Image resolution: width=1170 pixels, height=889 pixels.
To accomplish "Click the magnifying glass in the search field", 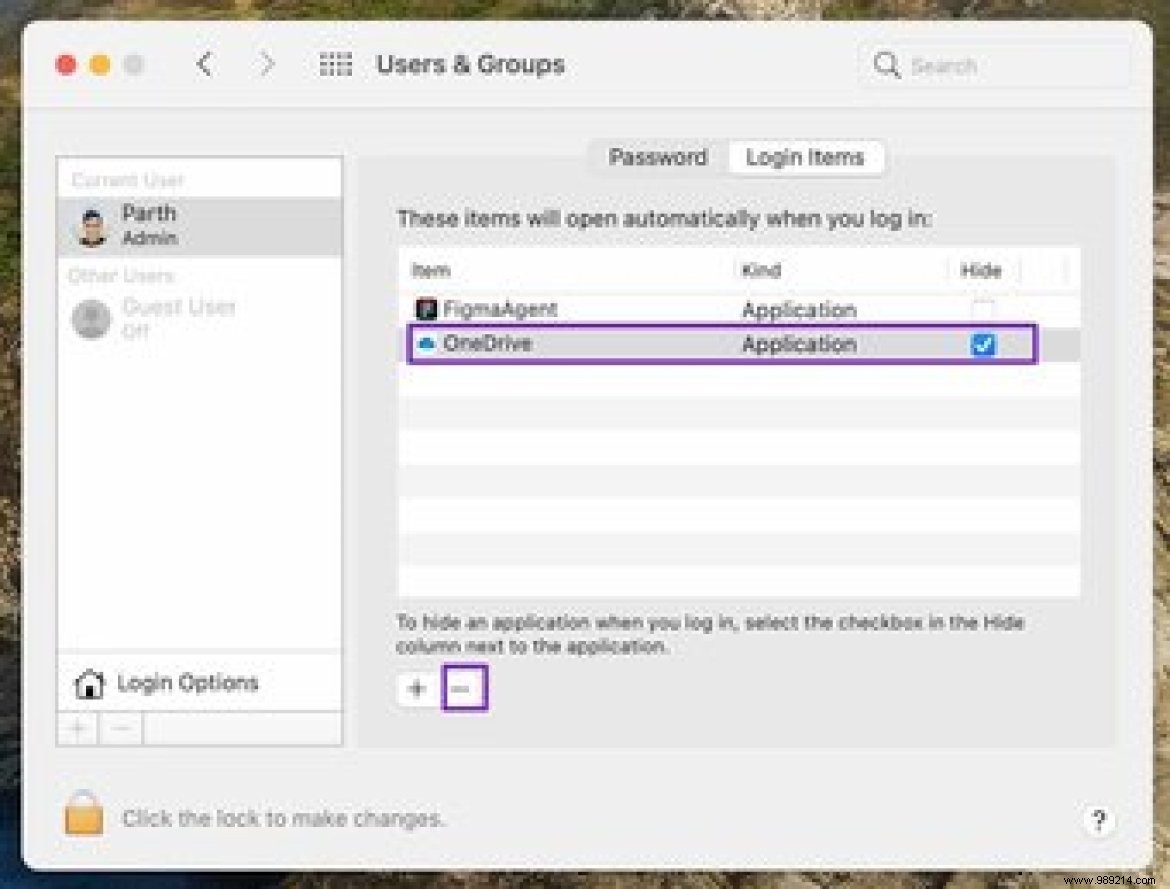I will (887, 64).
